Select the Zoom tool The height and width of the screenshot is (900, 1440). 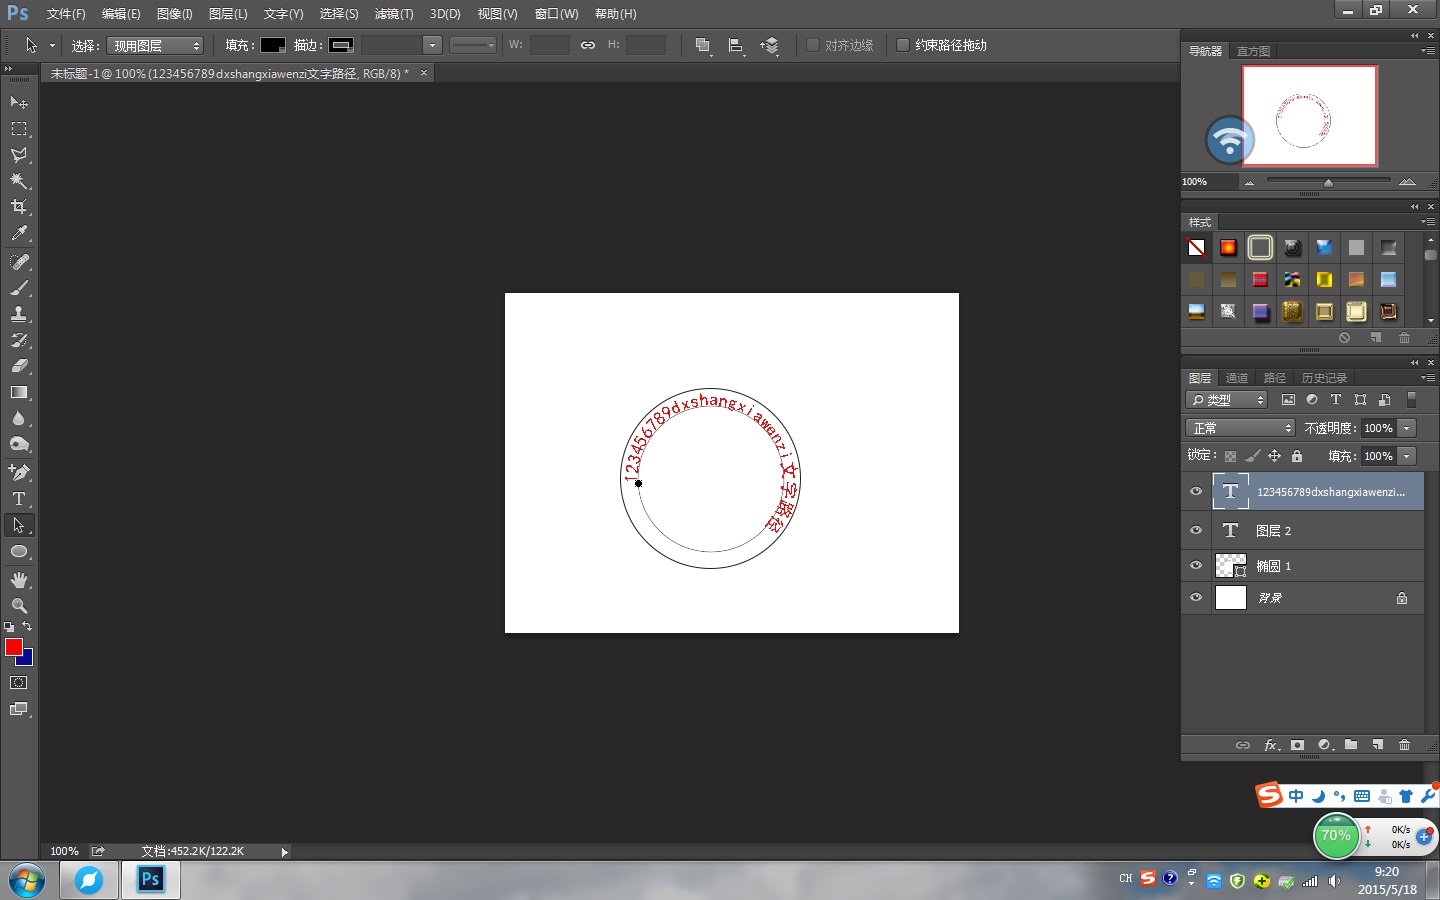coord(19,606)
